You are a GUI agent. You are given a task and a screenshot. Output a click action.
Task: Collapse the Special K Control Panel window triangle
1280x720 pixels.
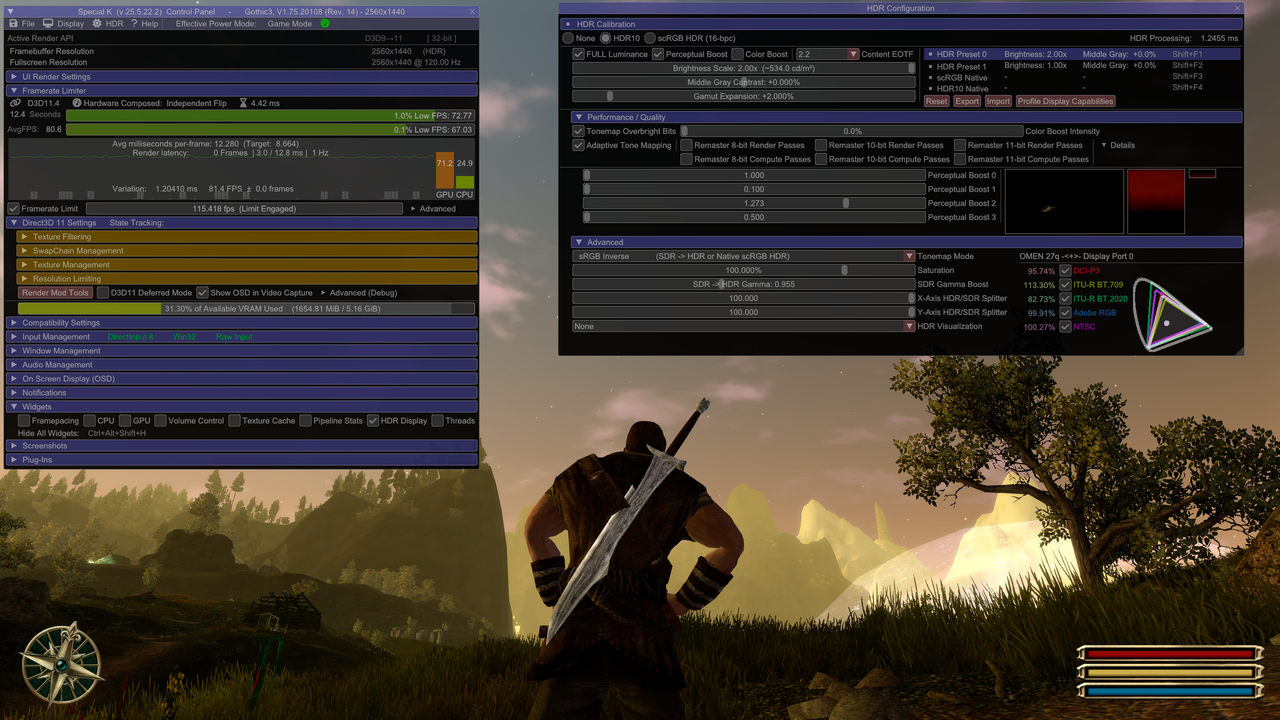(11, 10)
